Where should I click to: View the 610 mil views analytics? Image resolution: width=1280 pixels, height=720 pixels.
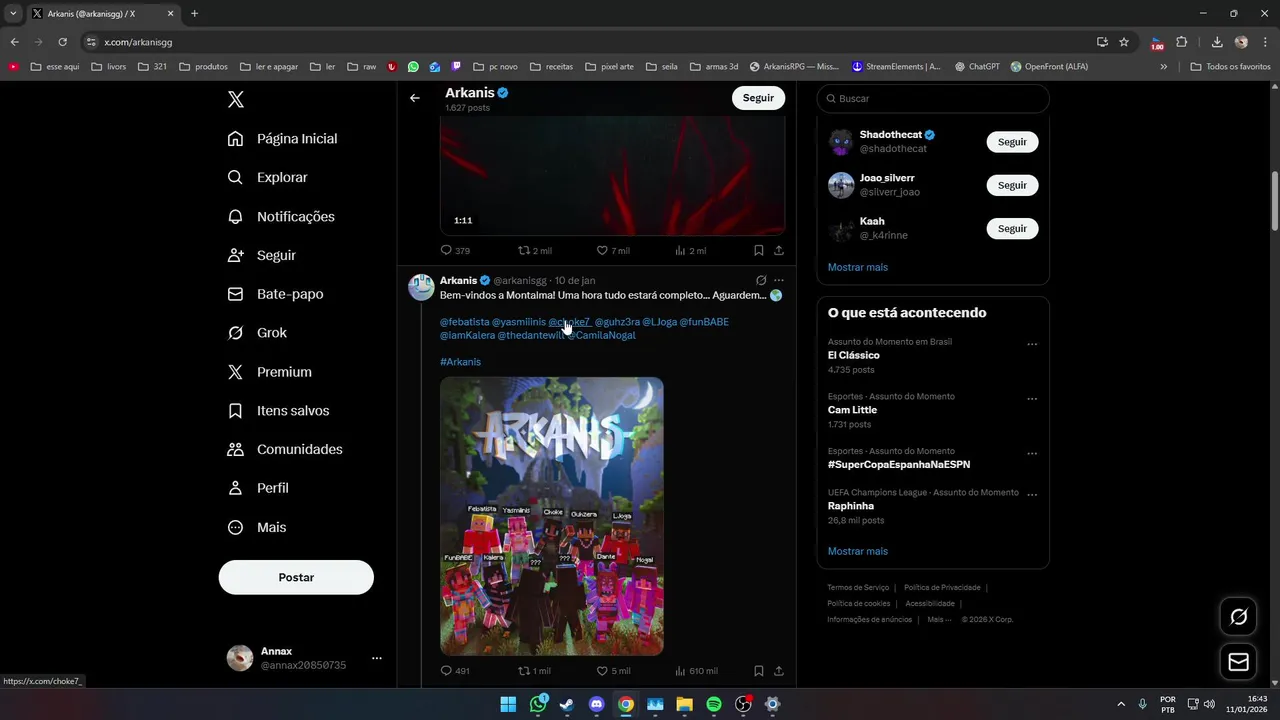(x=696, y=671)
